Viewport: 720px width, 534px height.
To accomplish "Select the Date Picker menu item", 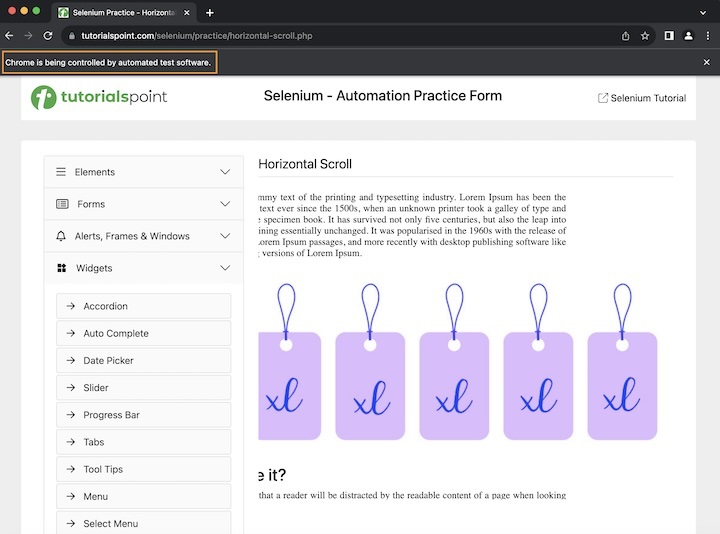I will pos(108,360).
